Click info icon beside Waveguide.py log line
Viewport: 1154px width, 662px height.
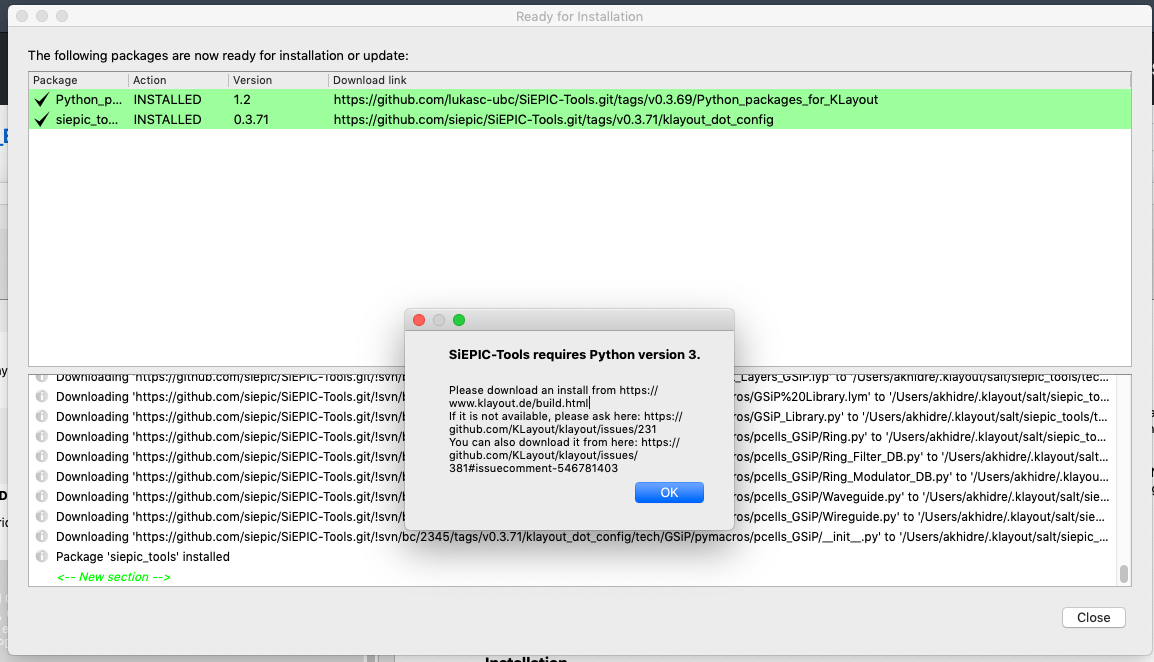[x=42, y=496]
